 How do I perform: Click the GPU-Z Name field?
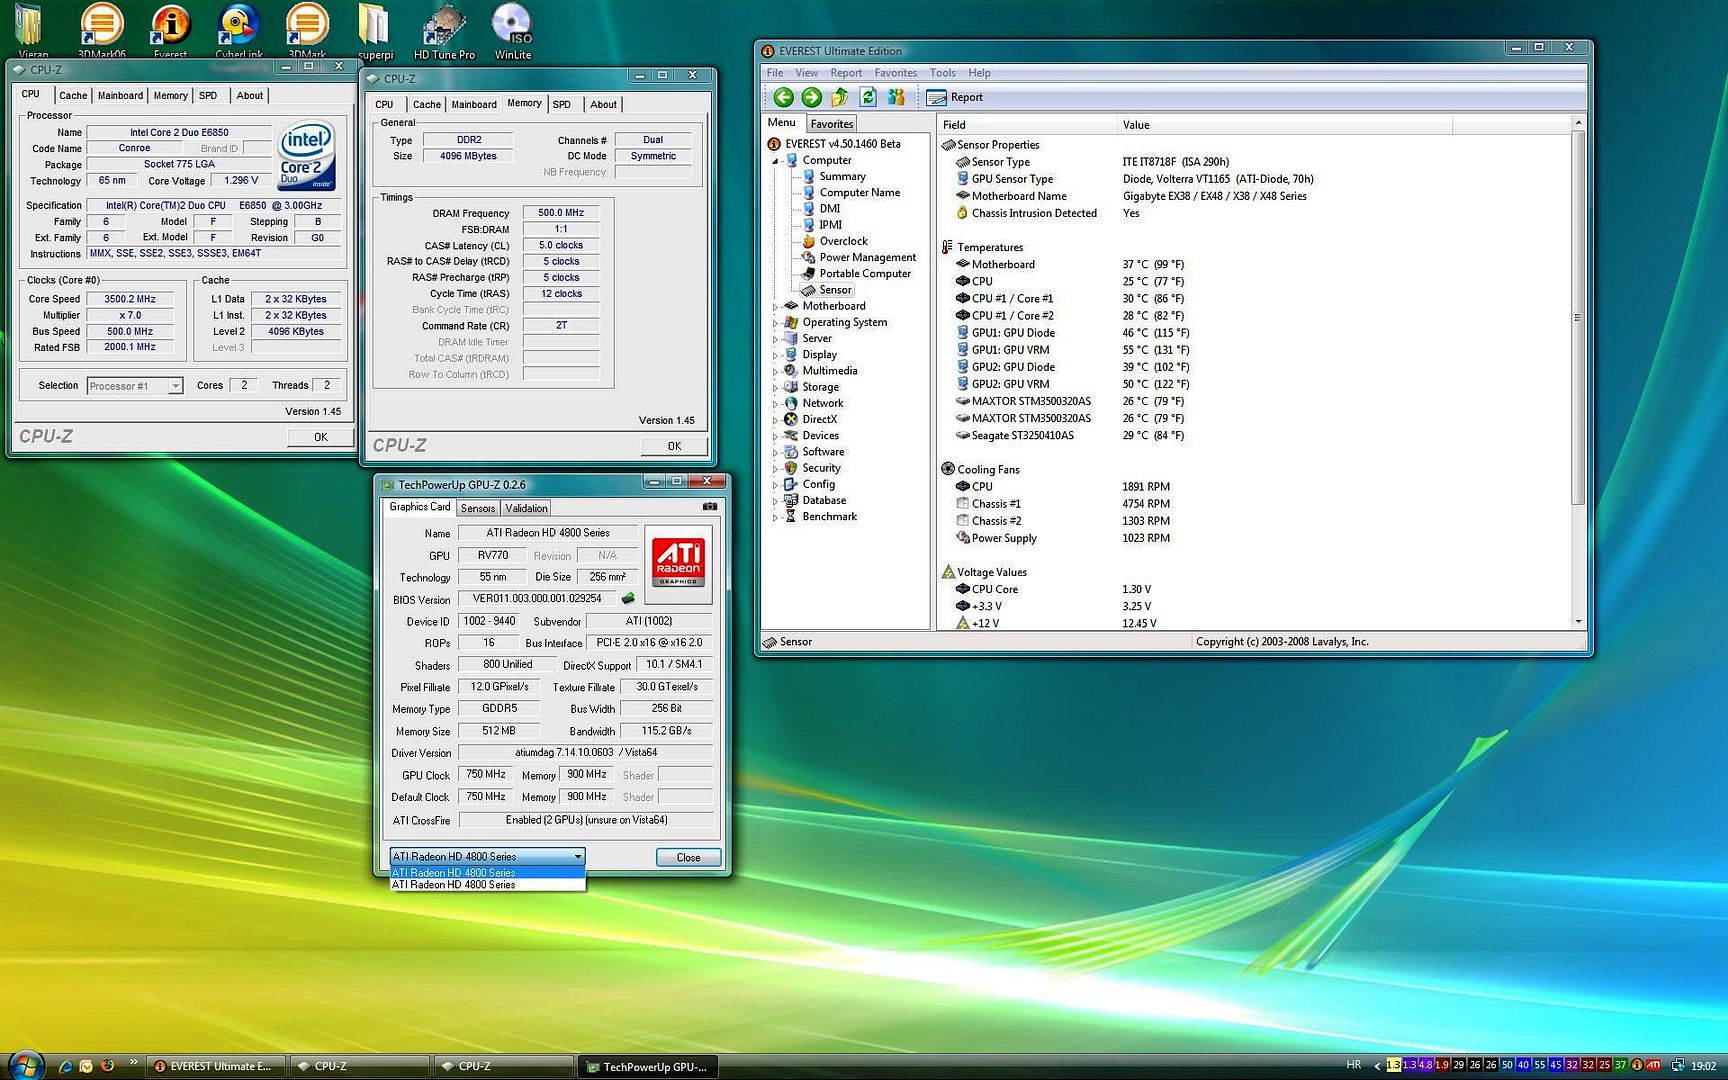coord(547,533)
